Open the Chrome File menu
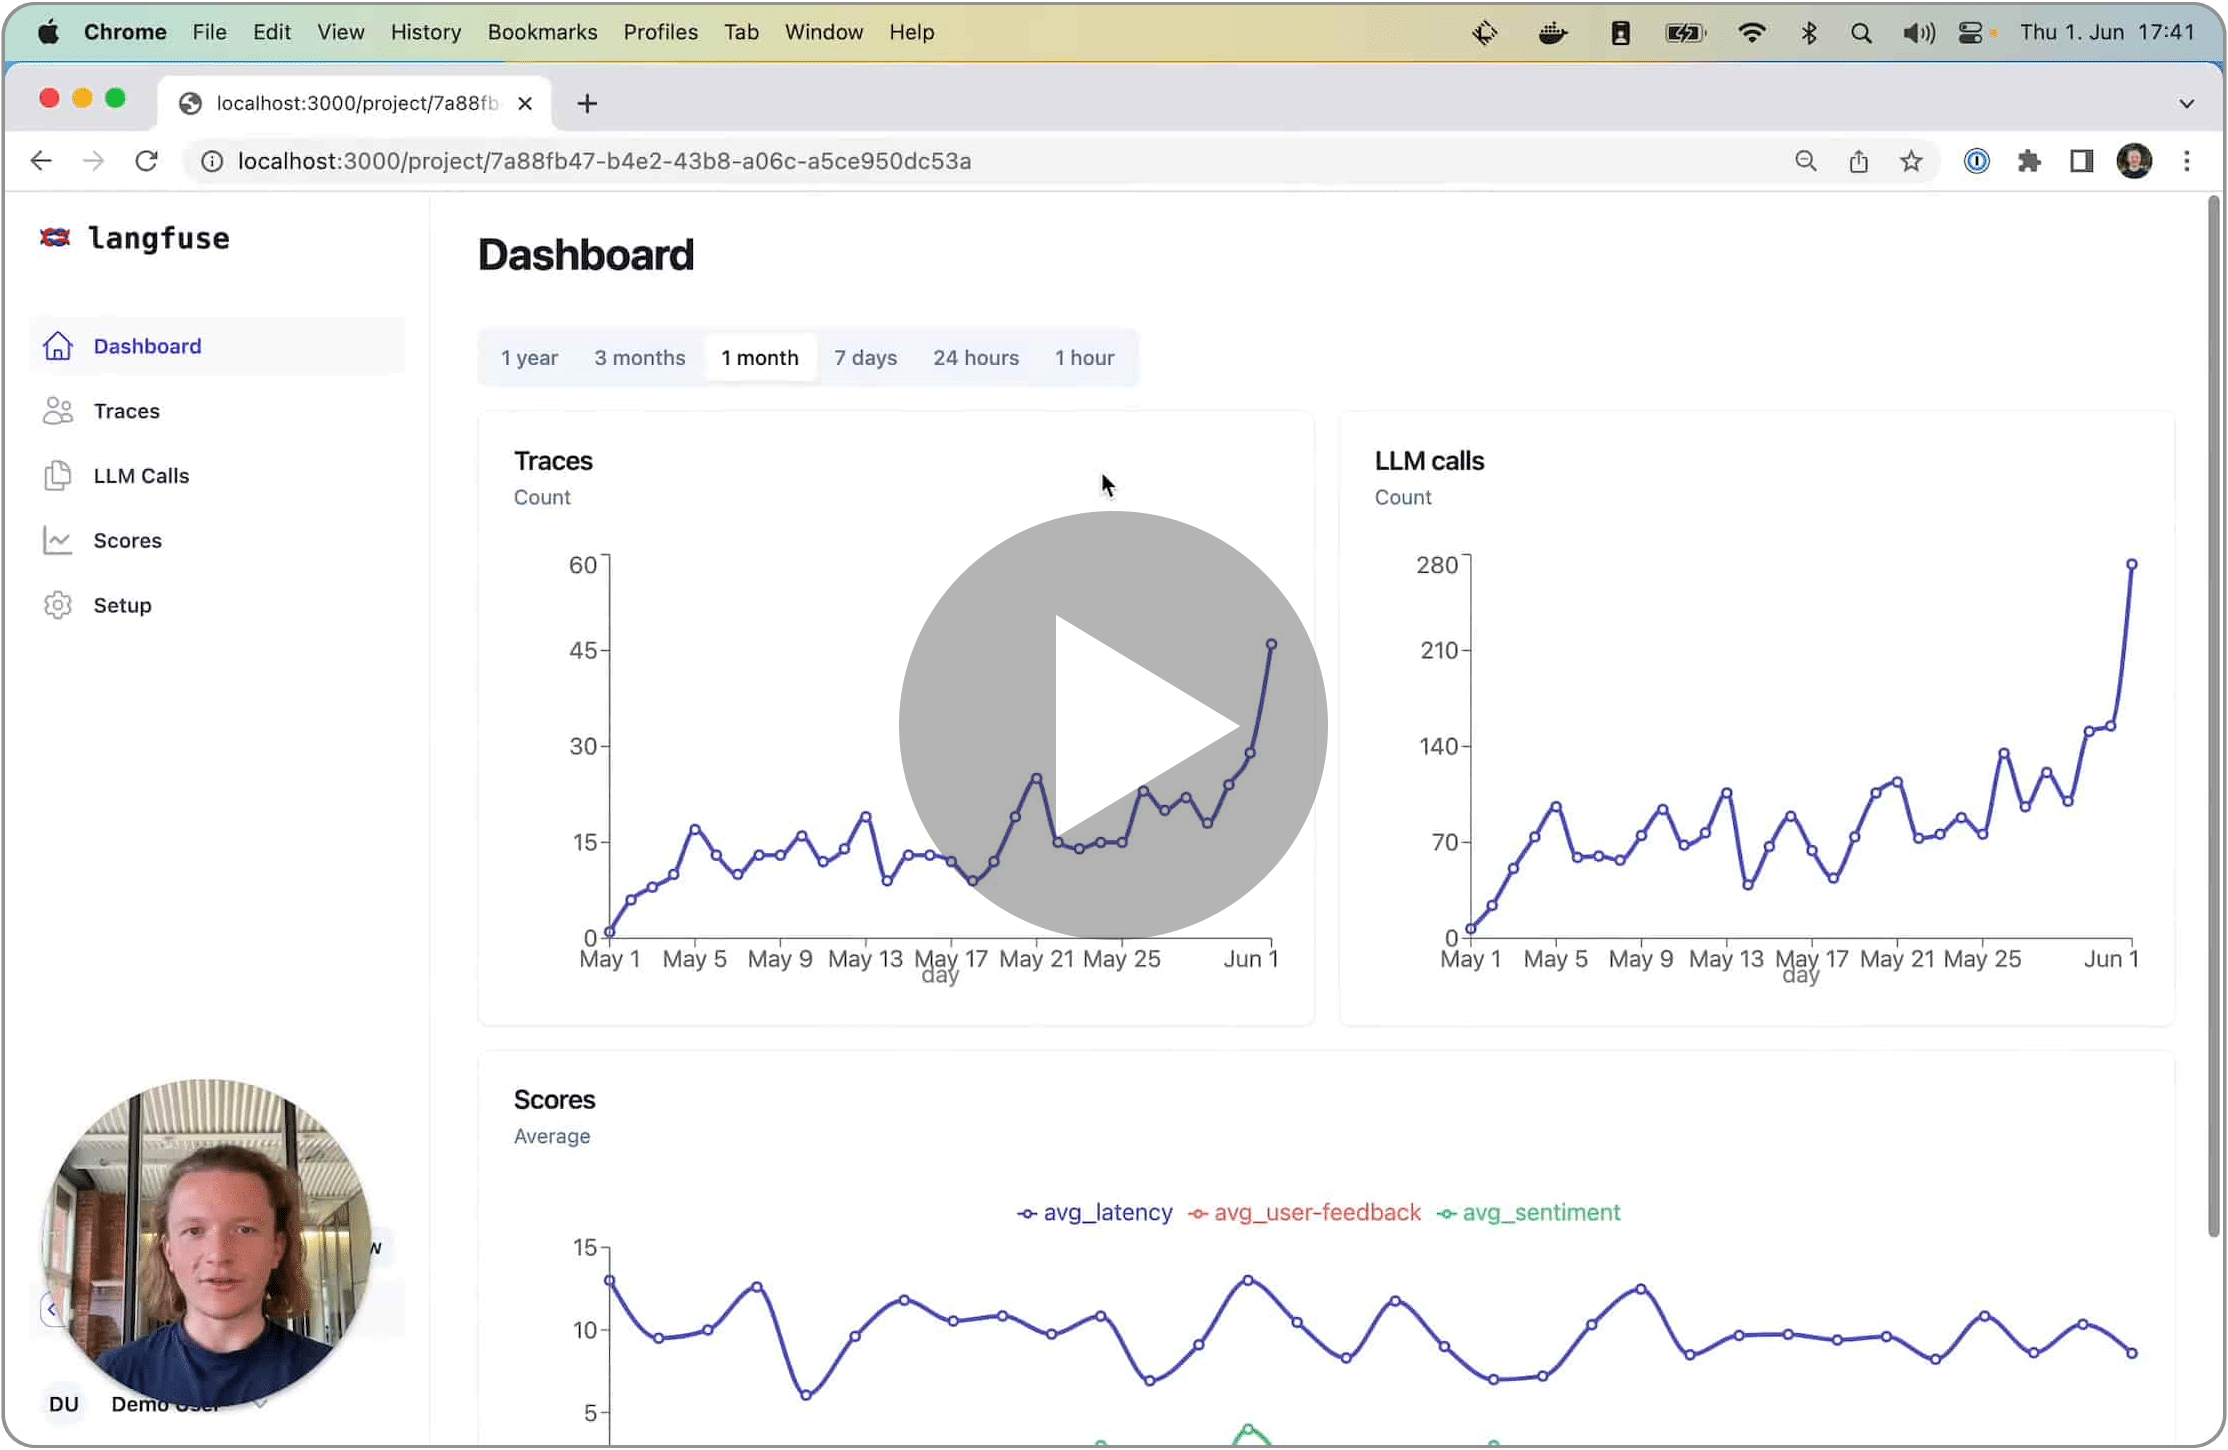 (209, 32)
